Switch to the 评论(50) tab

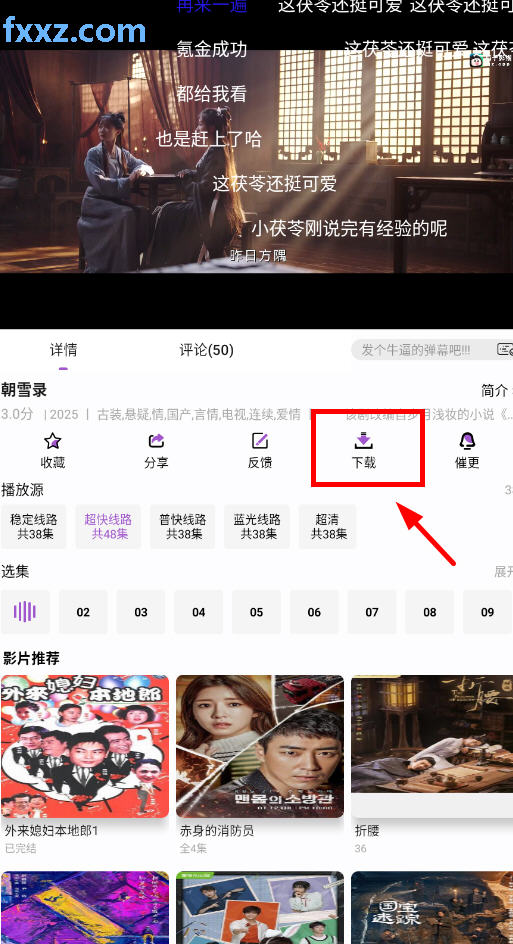tap(207, 350)
